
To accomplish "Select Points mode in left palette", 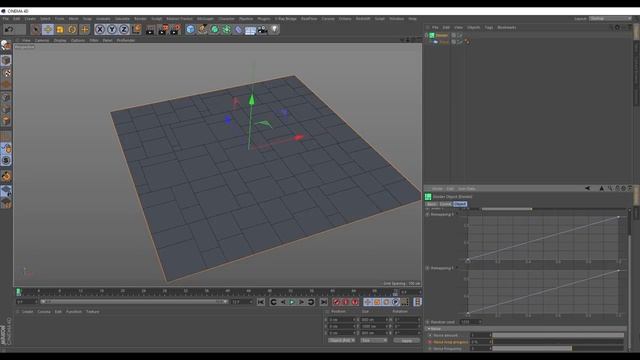I will 6,97.
